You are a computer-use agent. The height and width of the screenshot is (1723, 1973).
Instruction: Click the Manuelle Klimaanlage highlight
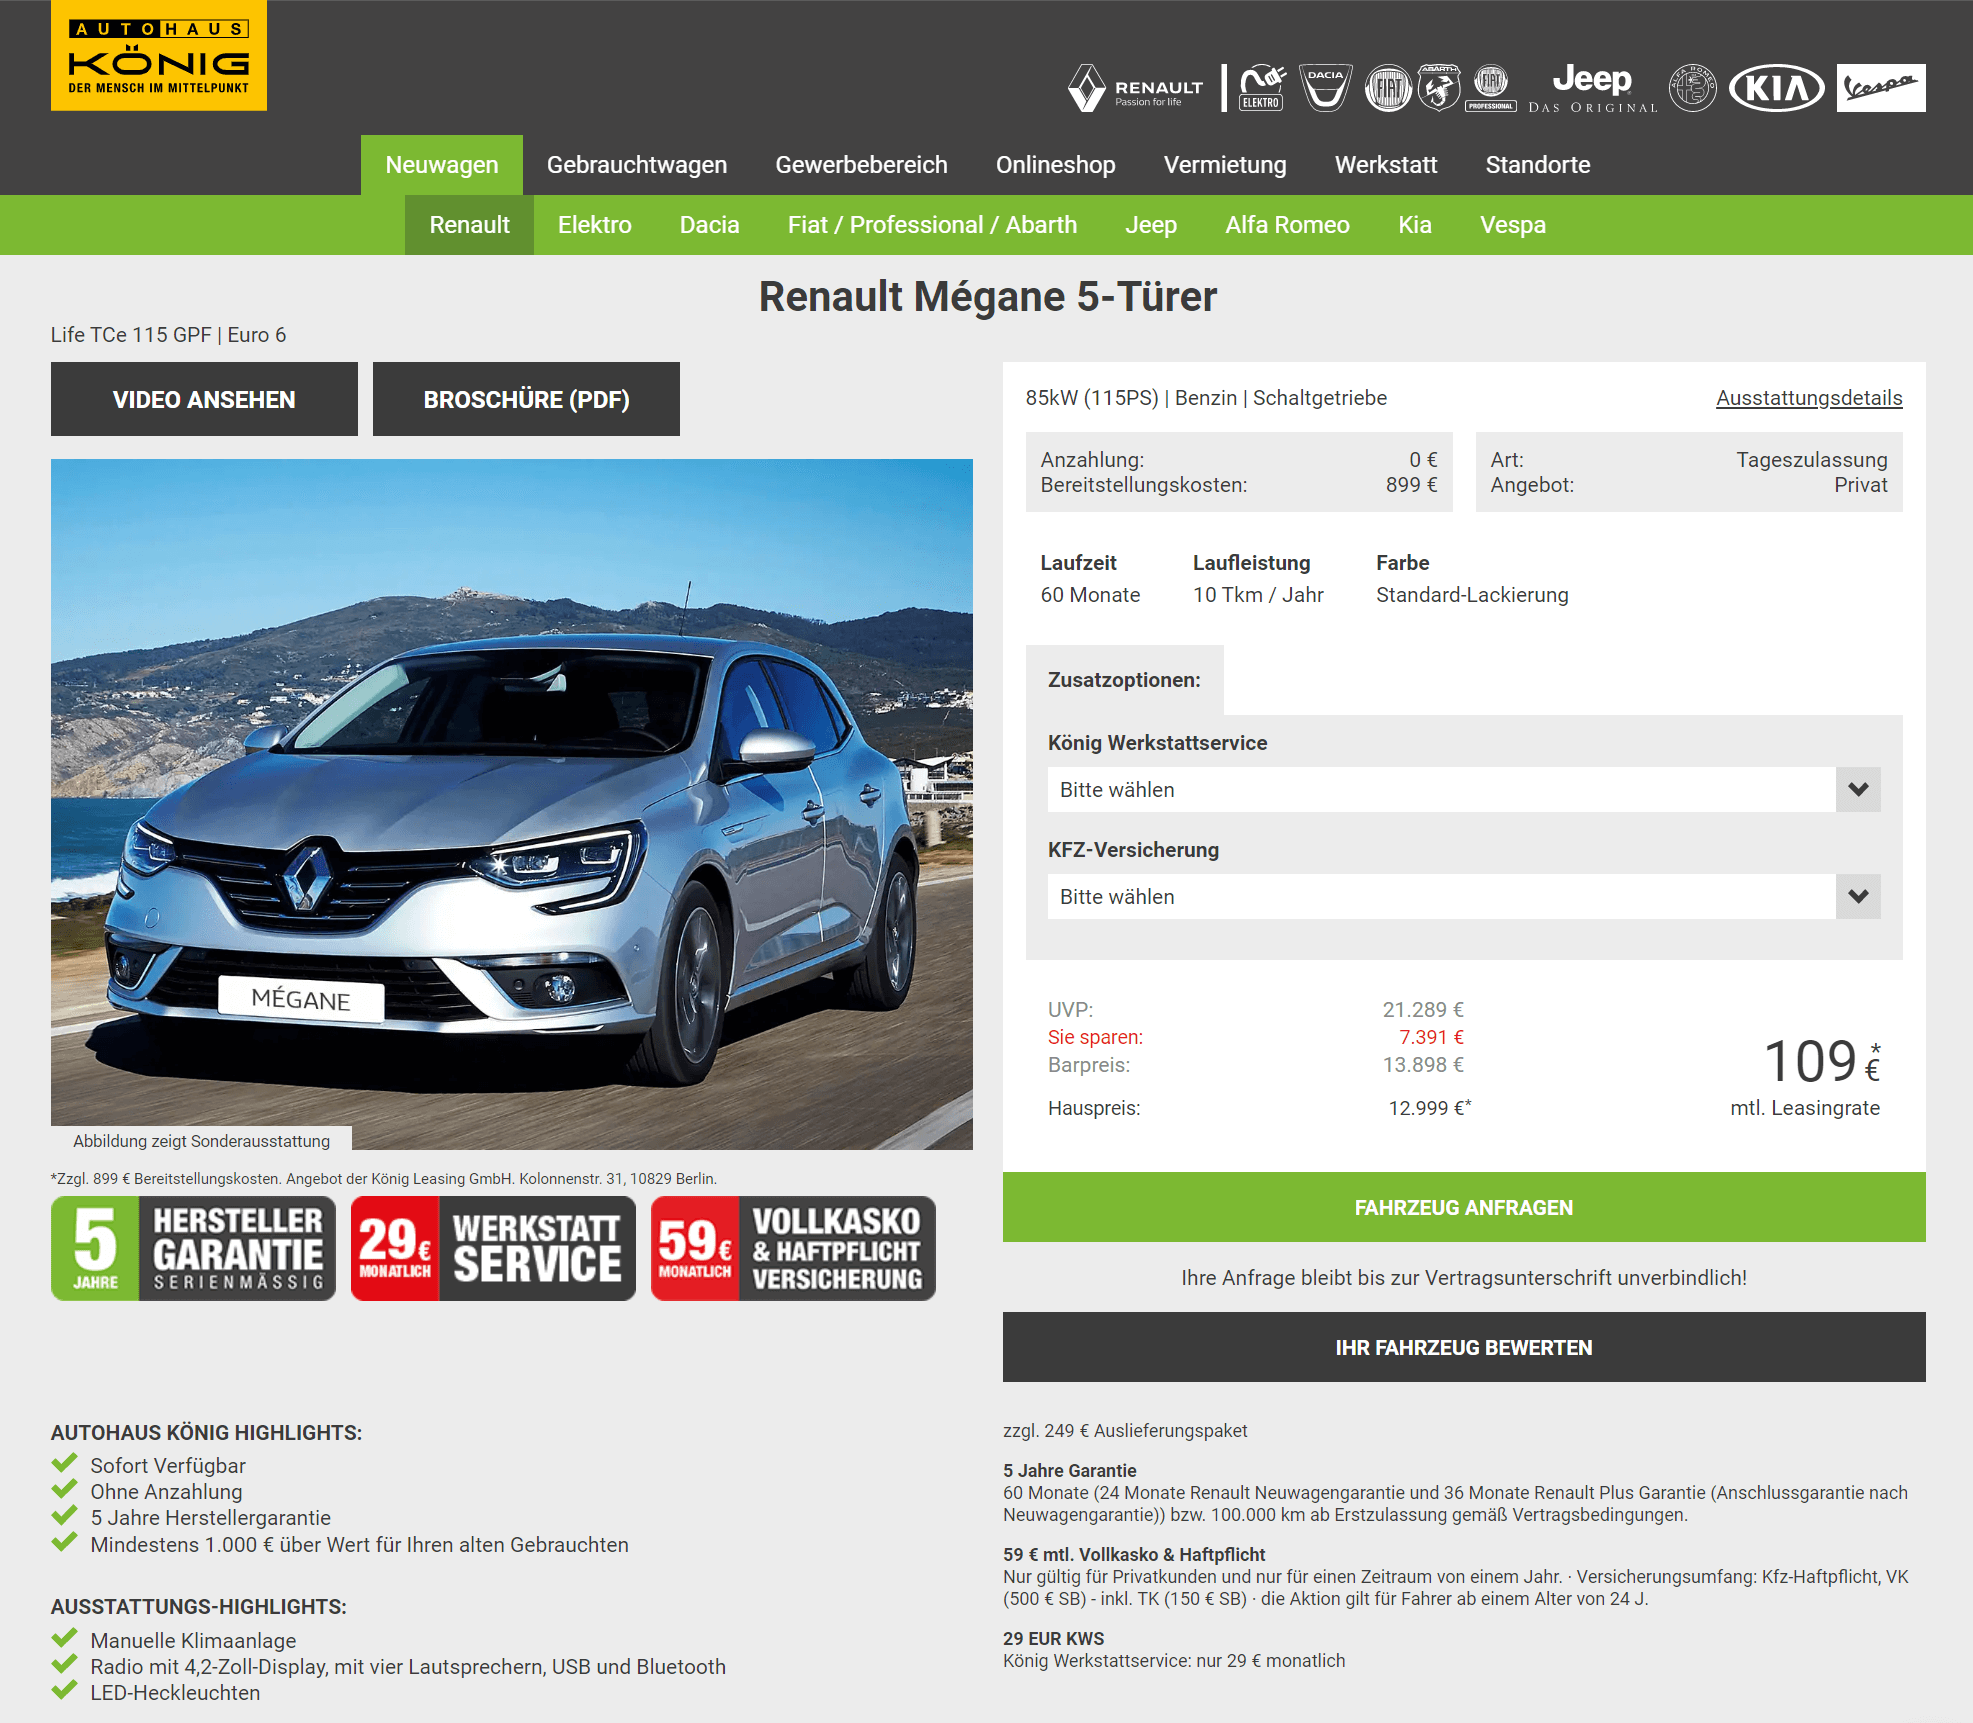193,1641
